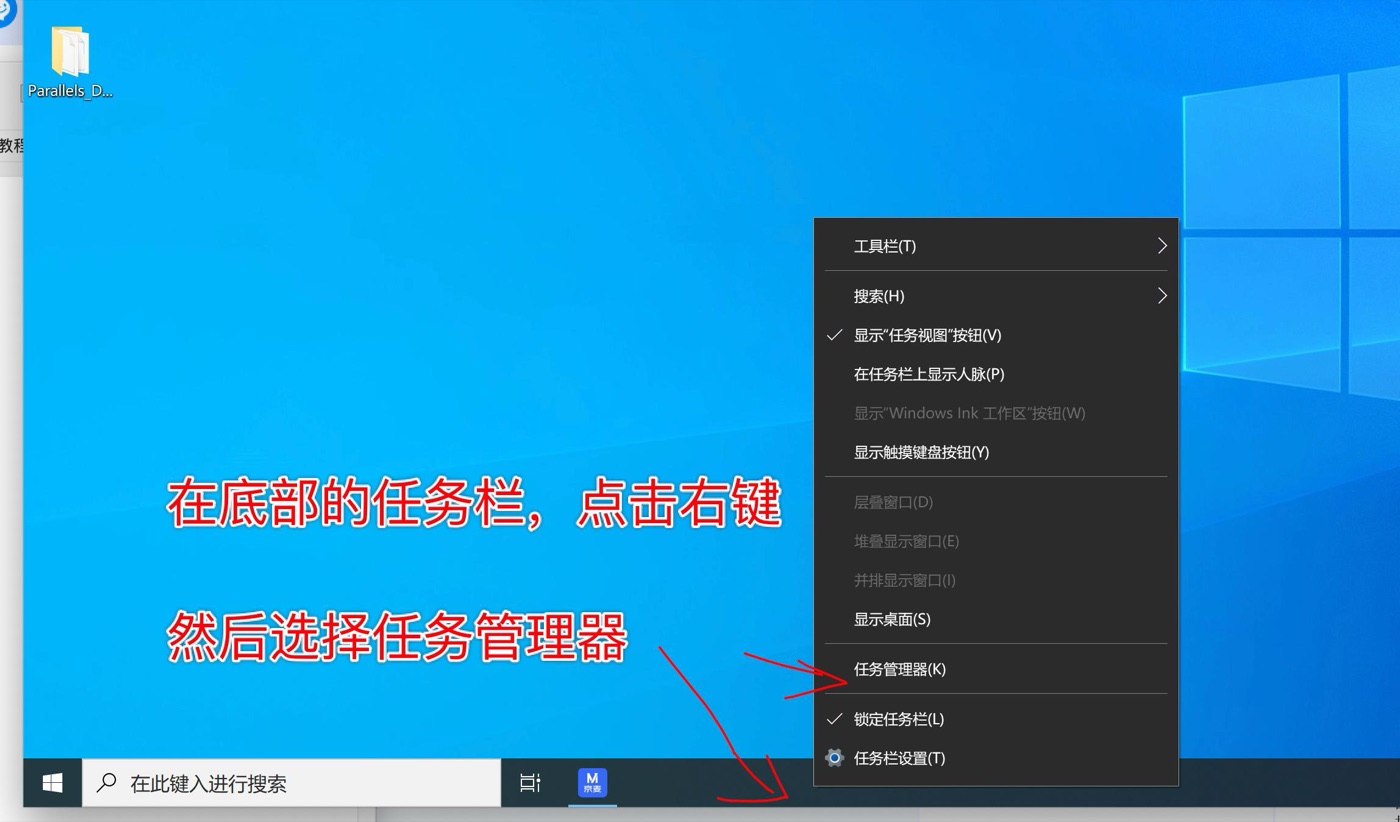Expand the 工具栏(T) submenu

tap(996, 246)
